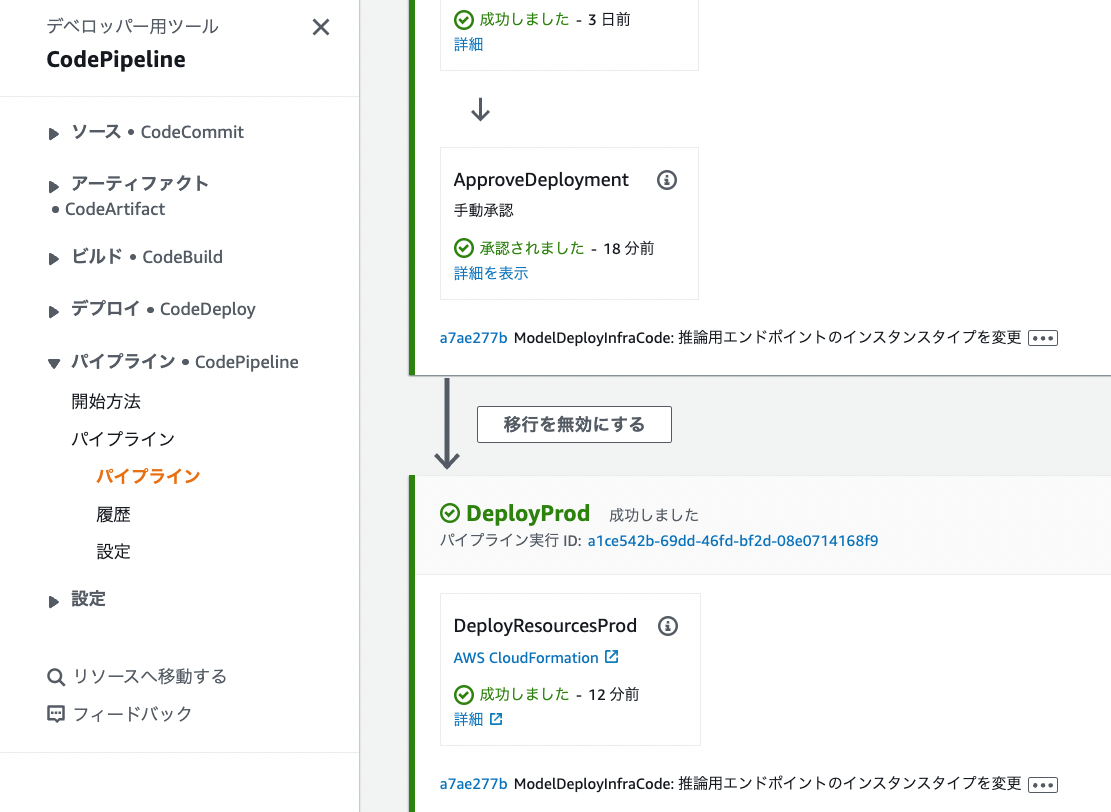The height and width of the screenshot is (812, 1111).
Task: Select 履歴 under the pipeline menu
Action: click(113, 514)
